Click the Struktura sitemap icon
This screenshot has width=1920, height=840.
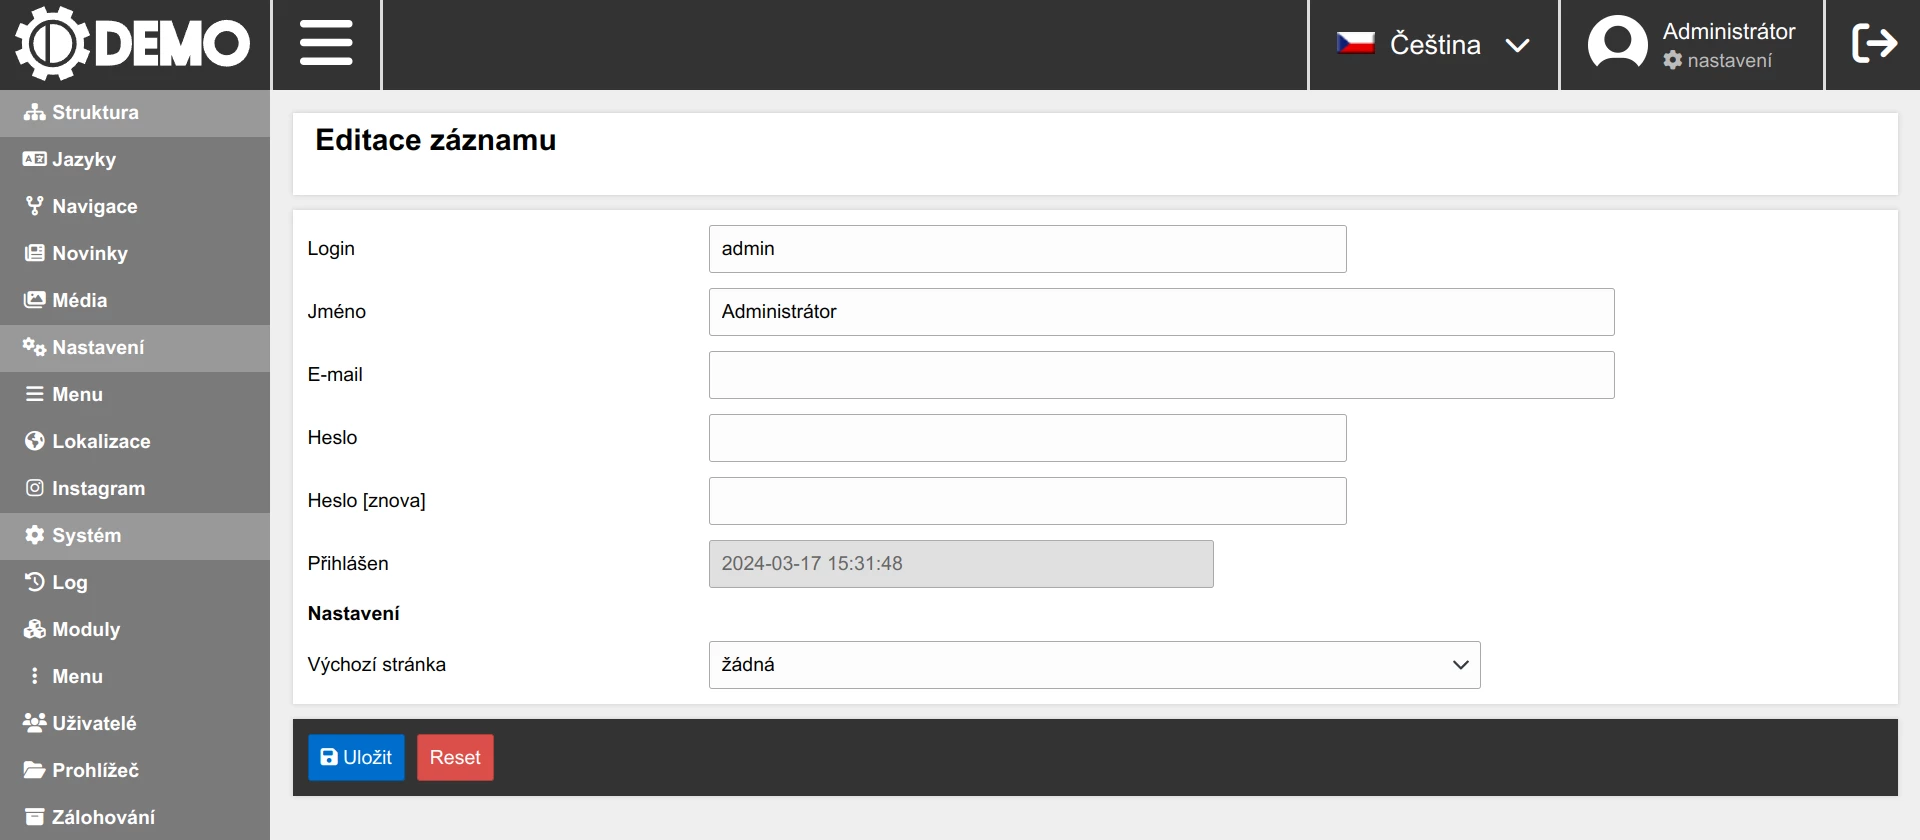tap(35, 112)
